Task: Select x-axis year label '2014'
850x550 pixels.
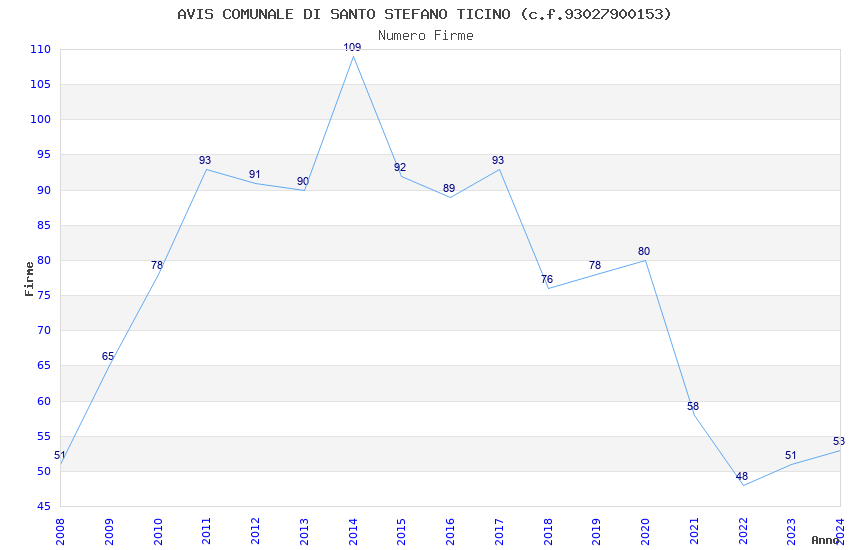Action: pos(353,531)
